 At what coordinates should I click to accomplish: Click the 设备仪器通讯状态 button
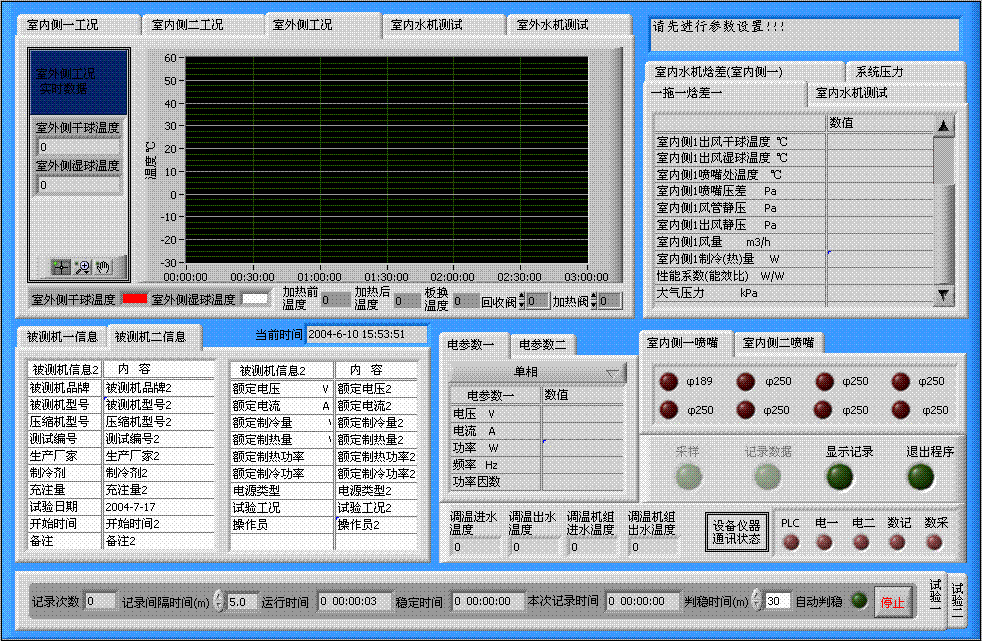738,533
